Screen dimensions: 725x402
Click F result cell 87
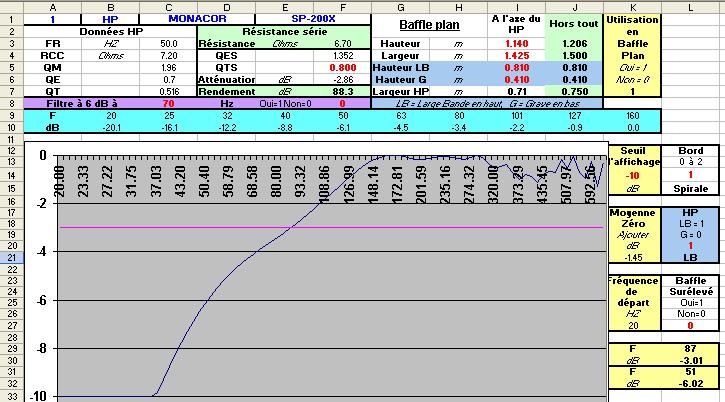click(x=690, y=349)
